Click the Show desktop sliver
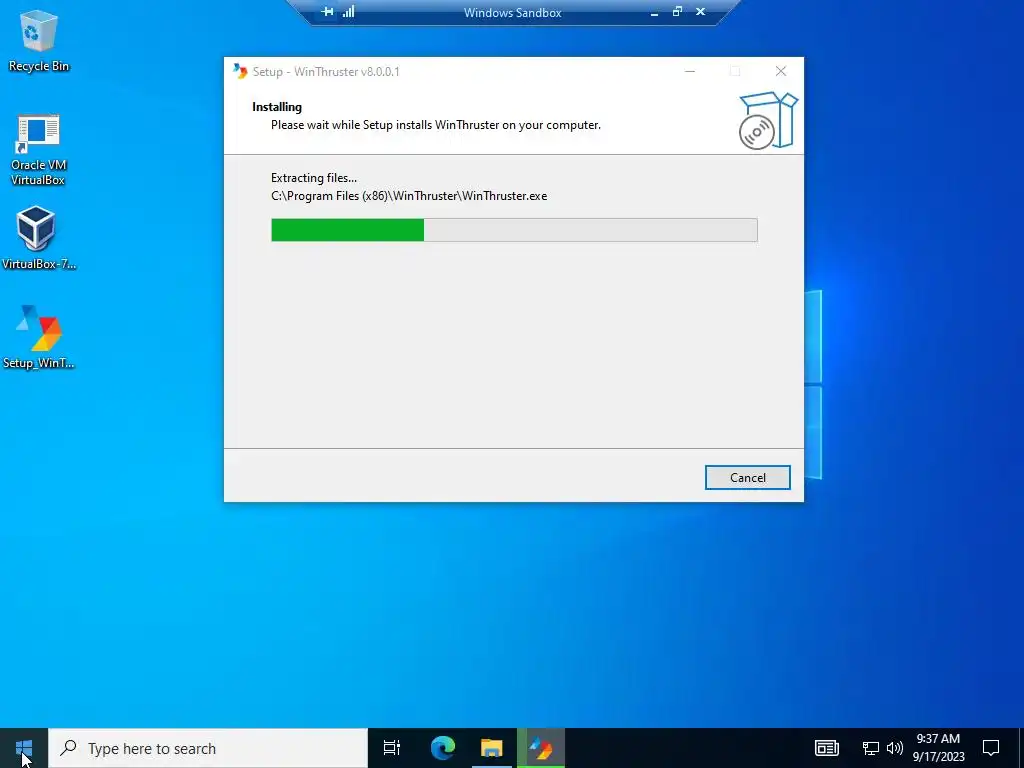This screenshot has width=1024, height=768. point(1021,748)
